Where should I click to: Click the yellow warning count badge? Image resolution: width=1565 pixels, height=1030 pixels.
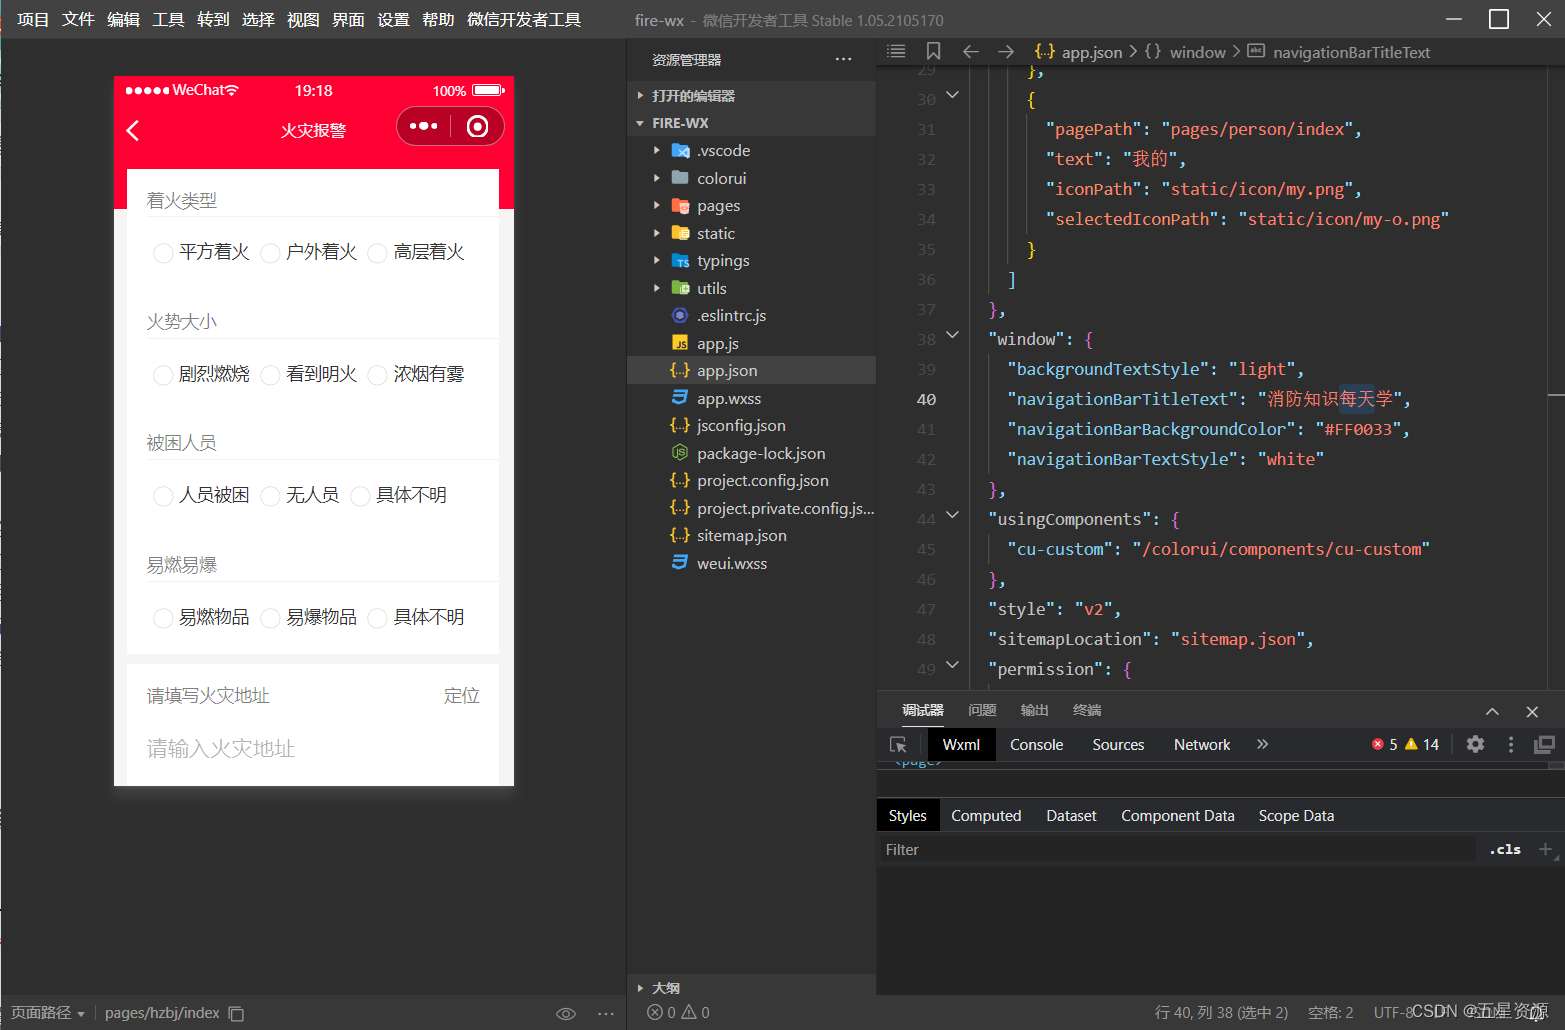[1422, 744]
